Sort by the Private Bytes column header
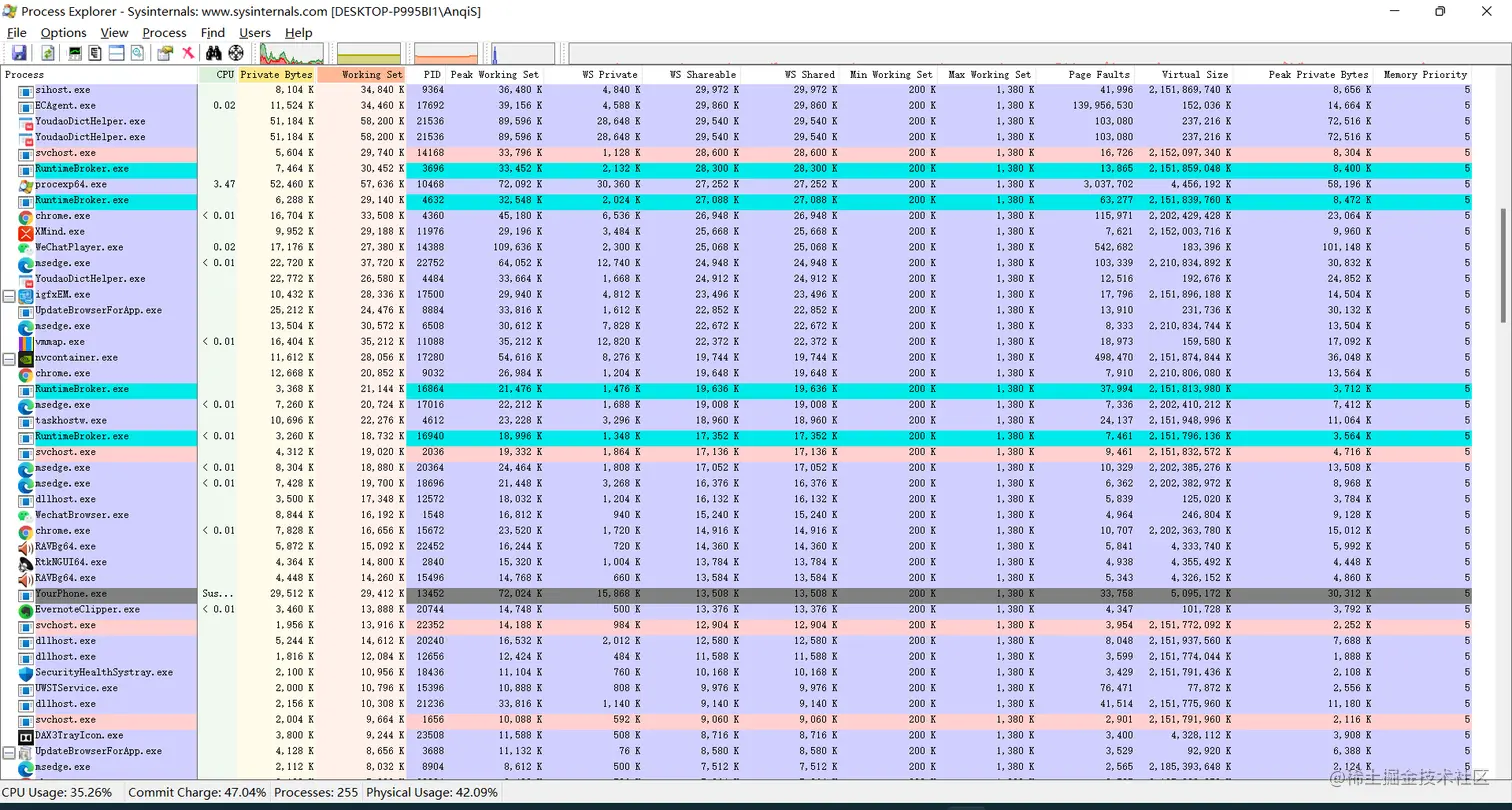 coord(277,75)
